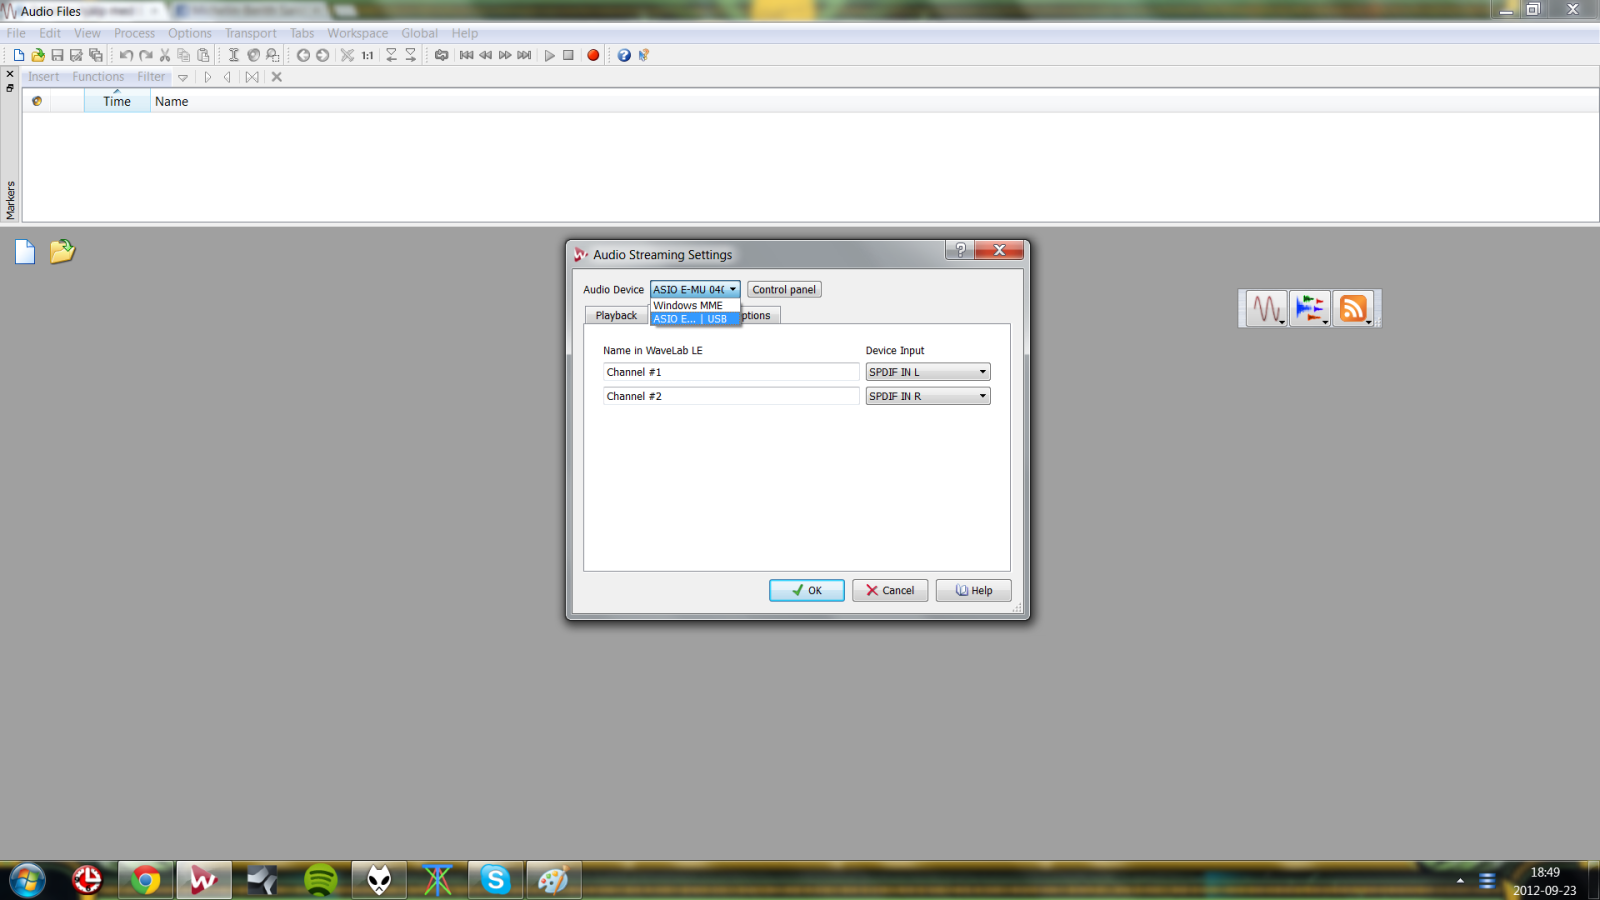Image resolution: width=1600 pixels, height=900 pixels.
Task: Open Google Chrome from the taskbar
Action: click(x=146, y=880)
